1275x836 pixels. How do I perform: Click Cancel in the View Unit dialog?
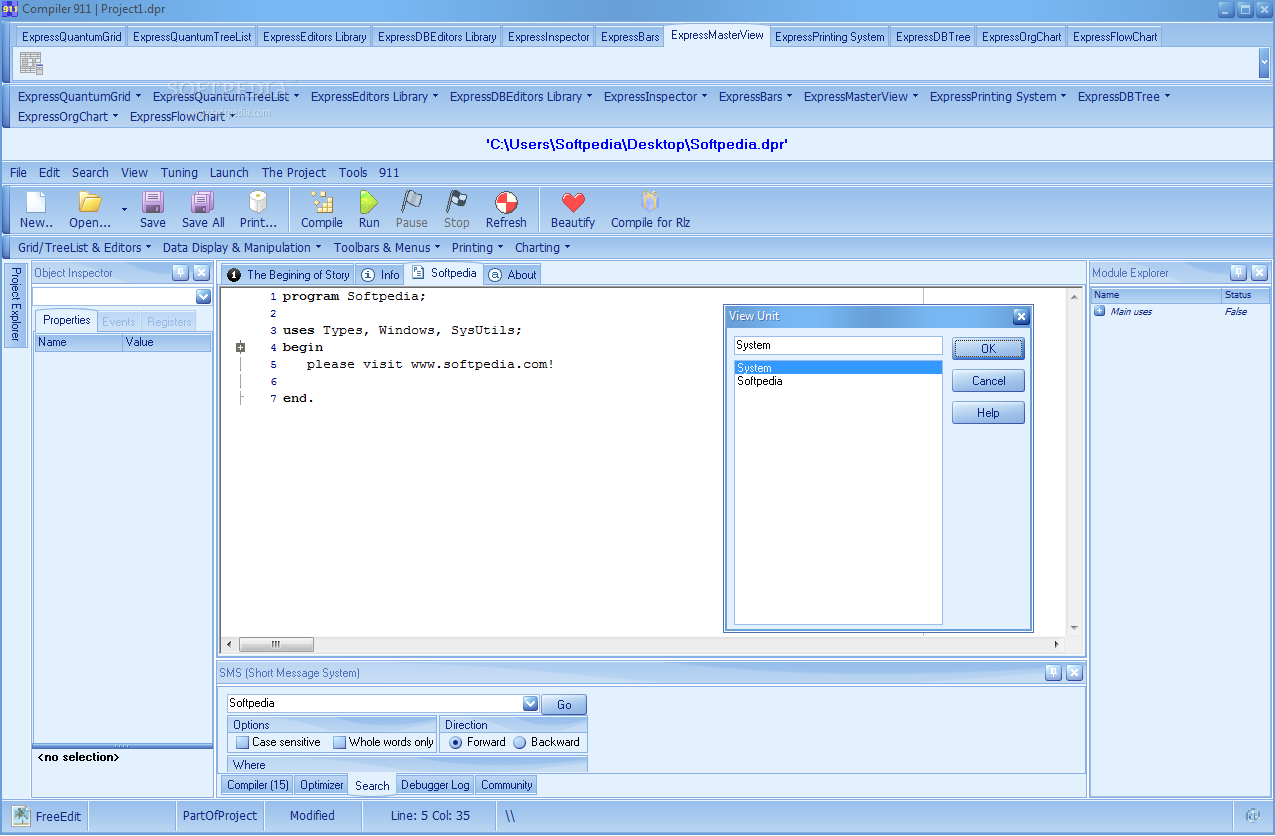pyautogui.click(x=988, y=381)
